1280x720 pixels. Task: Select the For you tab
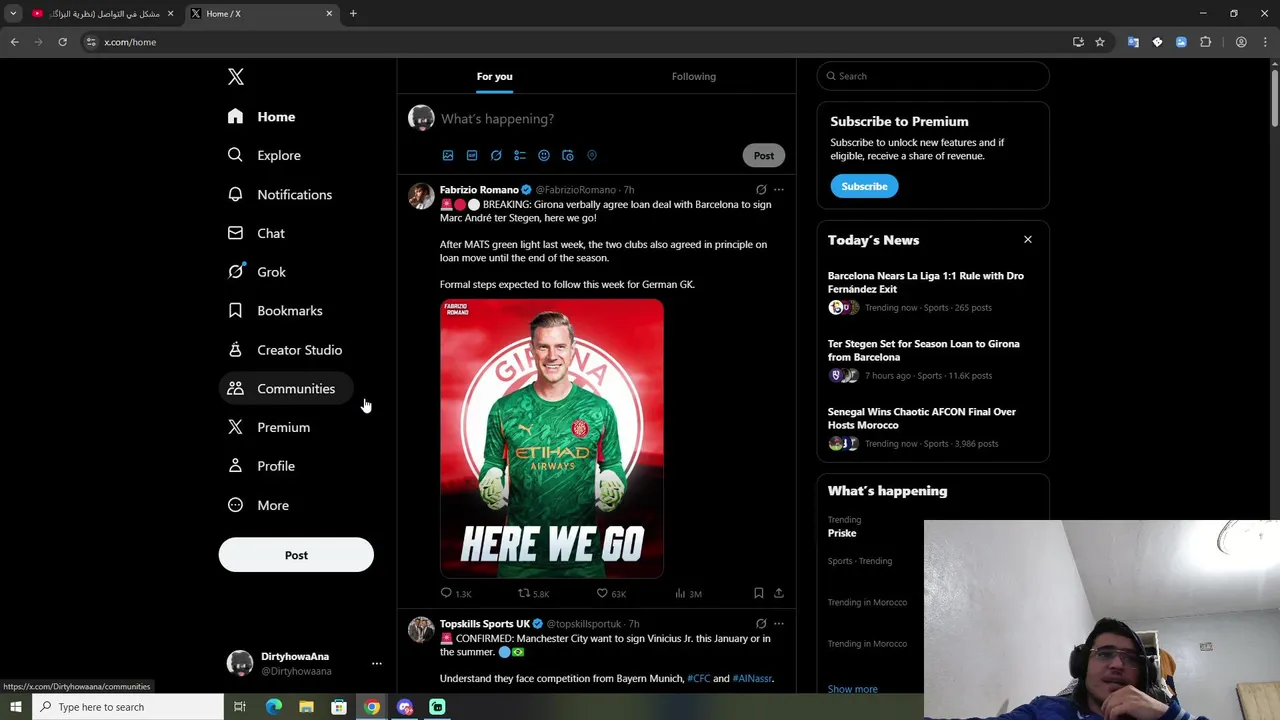494,76
